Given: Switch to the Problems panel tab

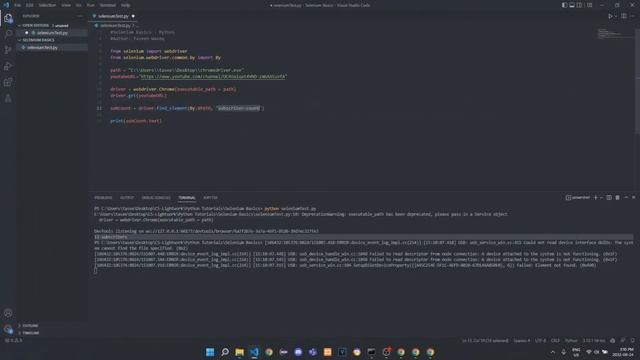Looking at the screenshot, I should pyautogui.click(x=103, y=198).
